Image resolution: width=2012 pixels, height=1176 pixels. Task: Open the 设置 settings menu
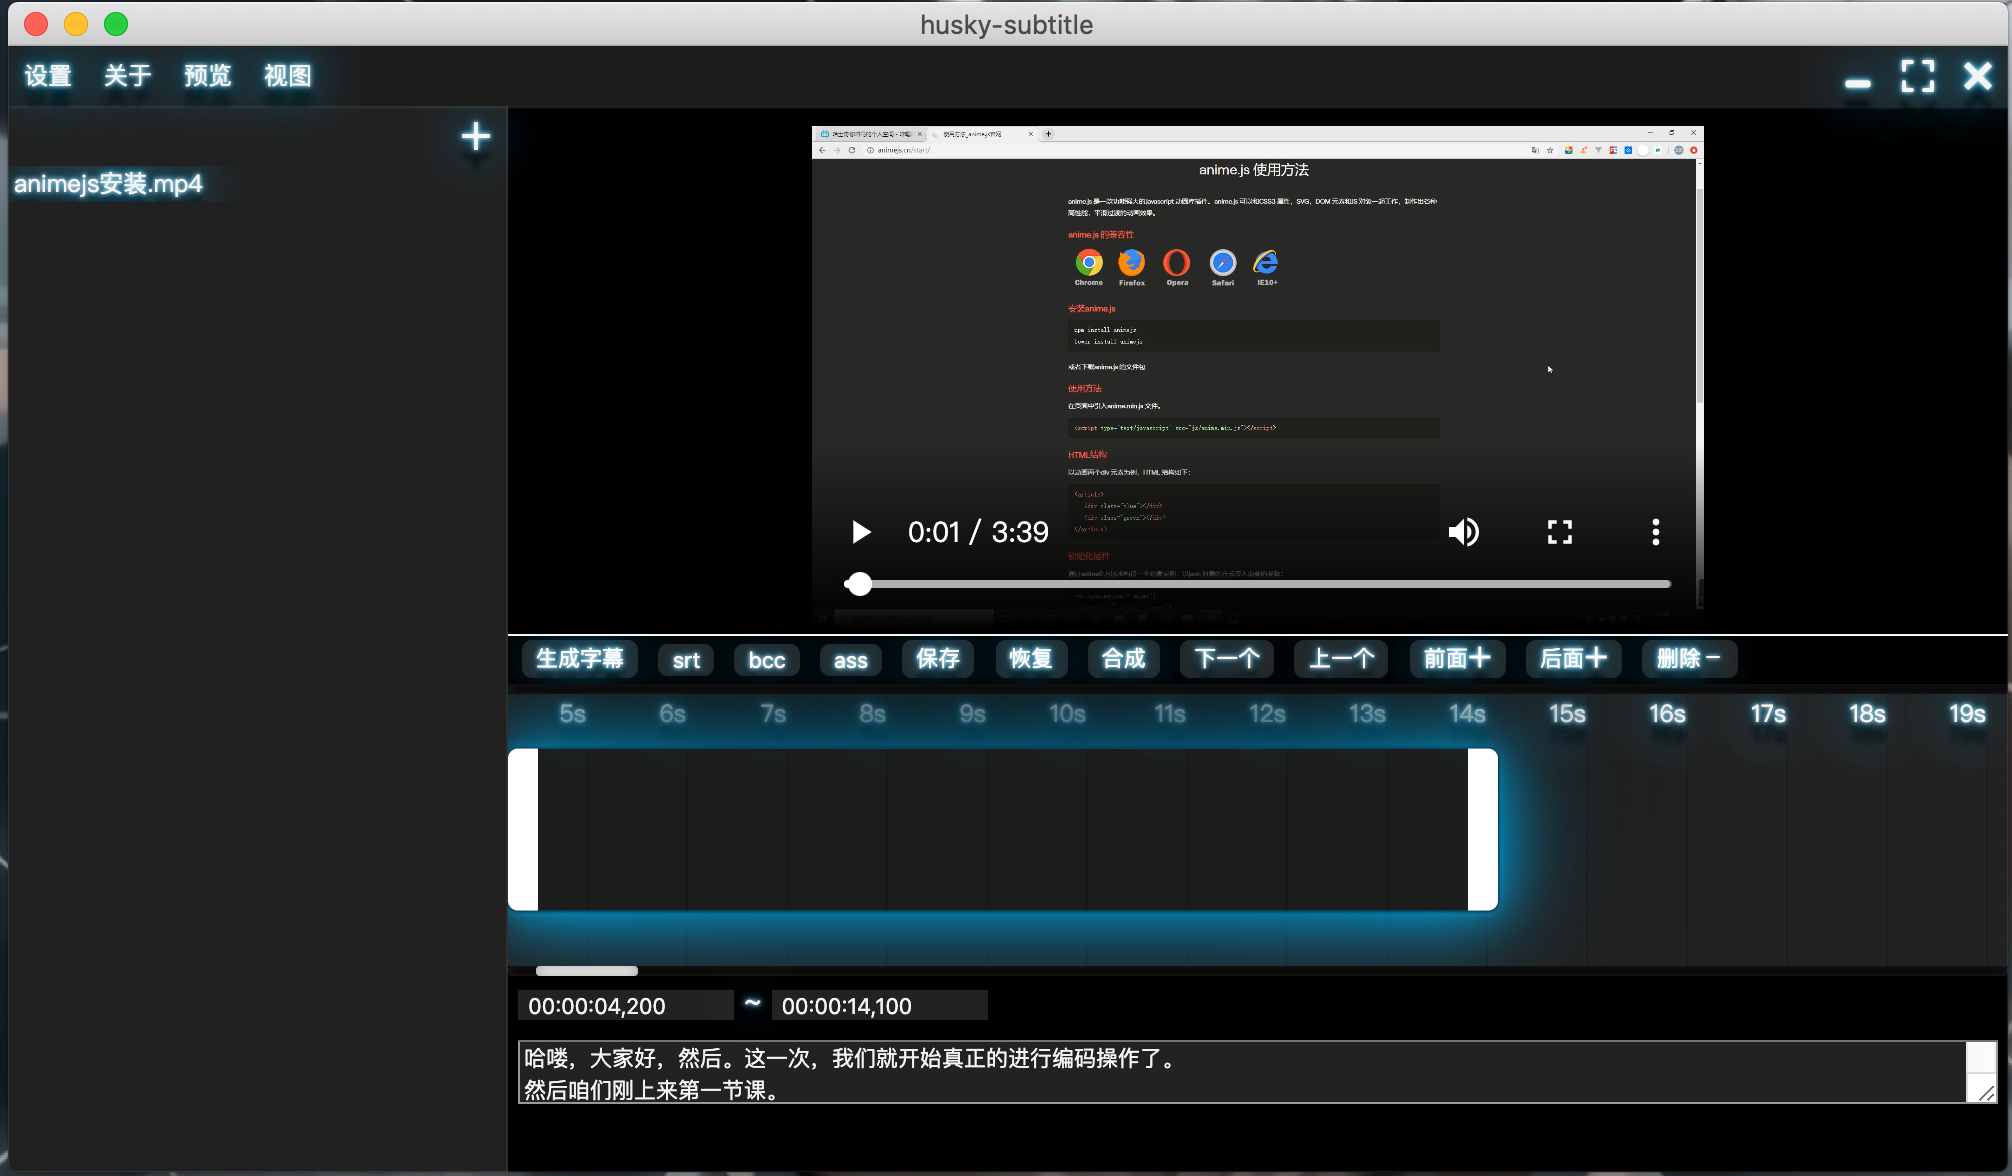click(x=48, y=76)
